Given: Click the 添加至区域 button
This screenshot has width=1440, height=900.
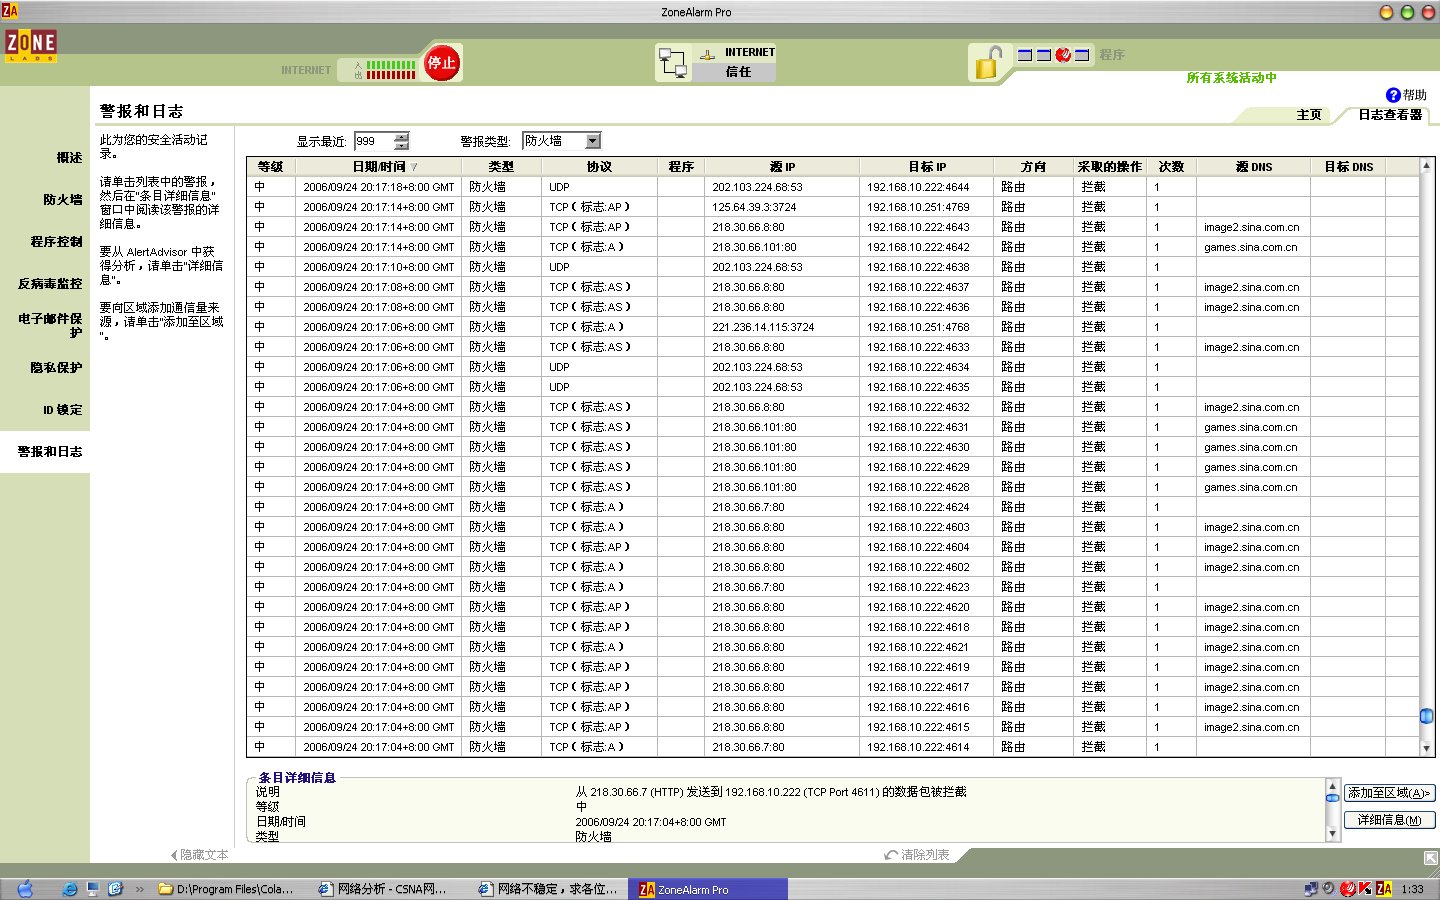Looking at the screenshot, I should point(1389,793).
